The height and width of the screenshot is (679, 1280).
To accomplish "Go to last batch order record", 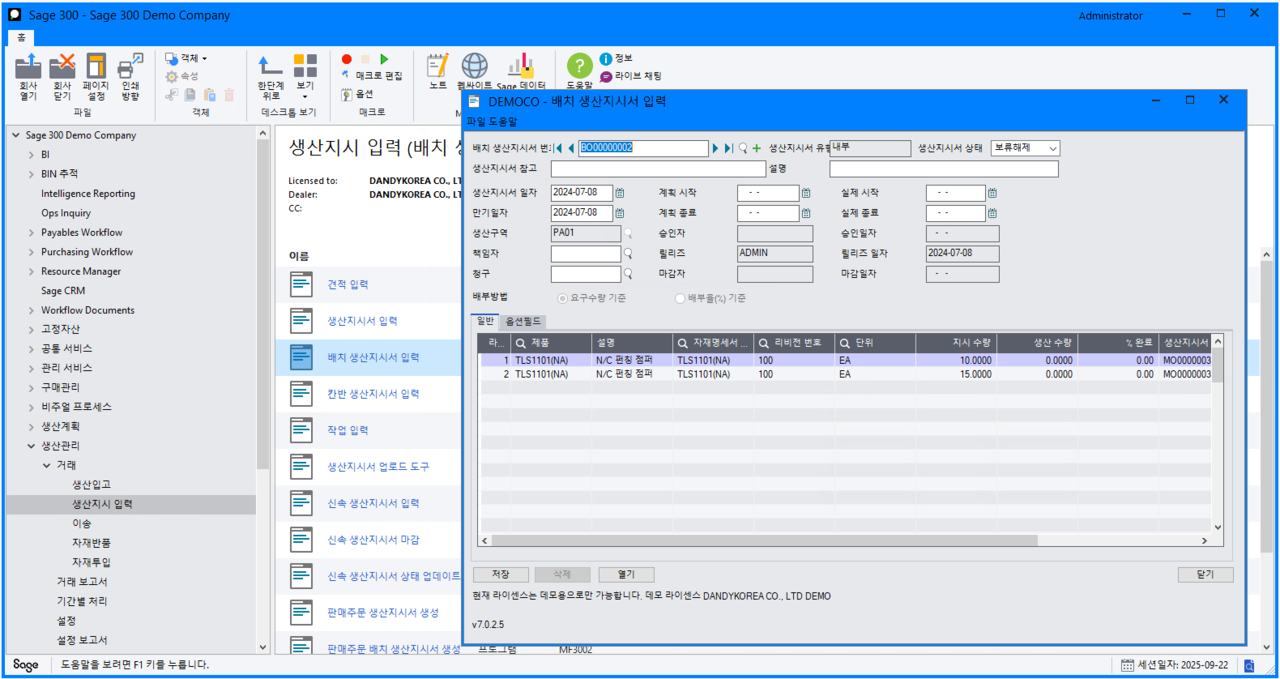I will [729, 148].
